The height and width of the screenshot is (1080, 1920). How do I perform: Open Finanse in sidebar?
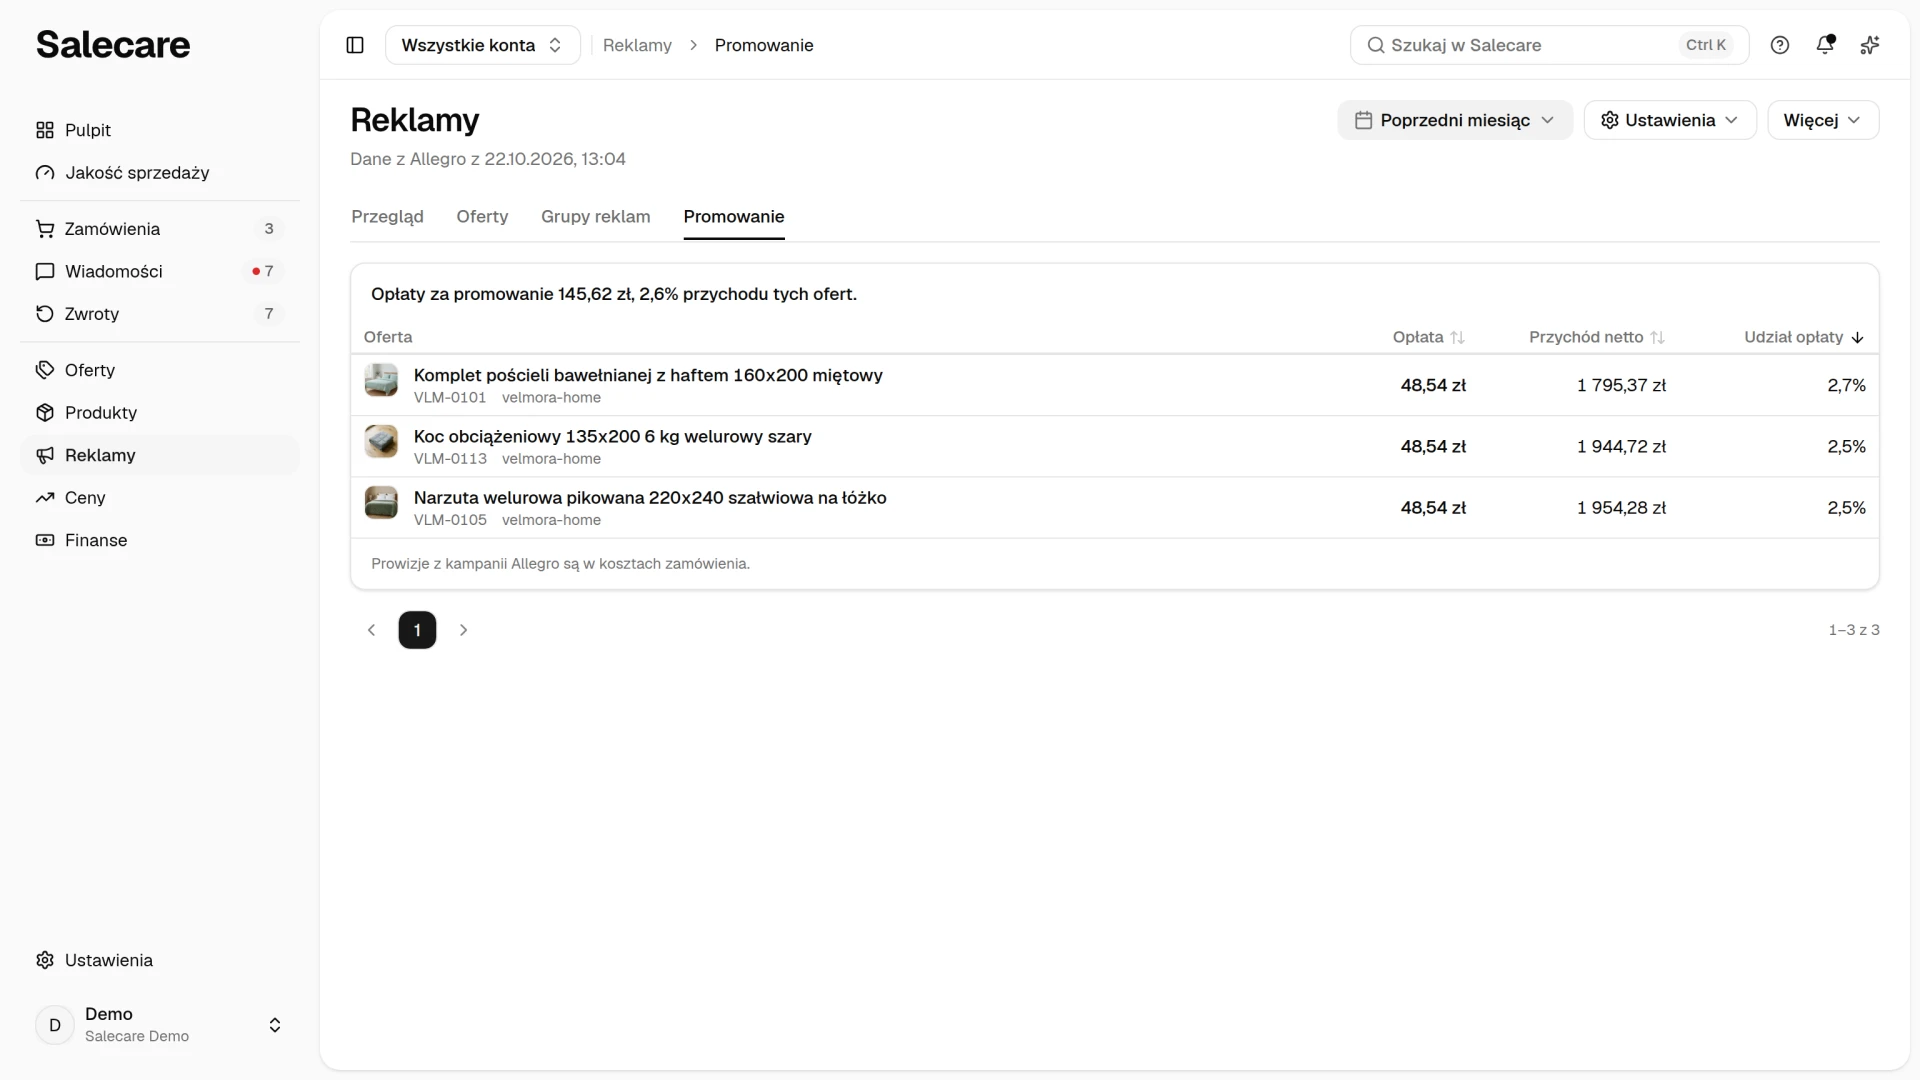coord(160,540)
